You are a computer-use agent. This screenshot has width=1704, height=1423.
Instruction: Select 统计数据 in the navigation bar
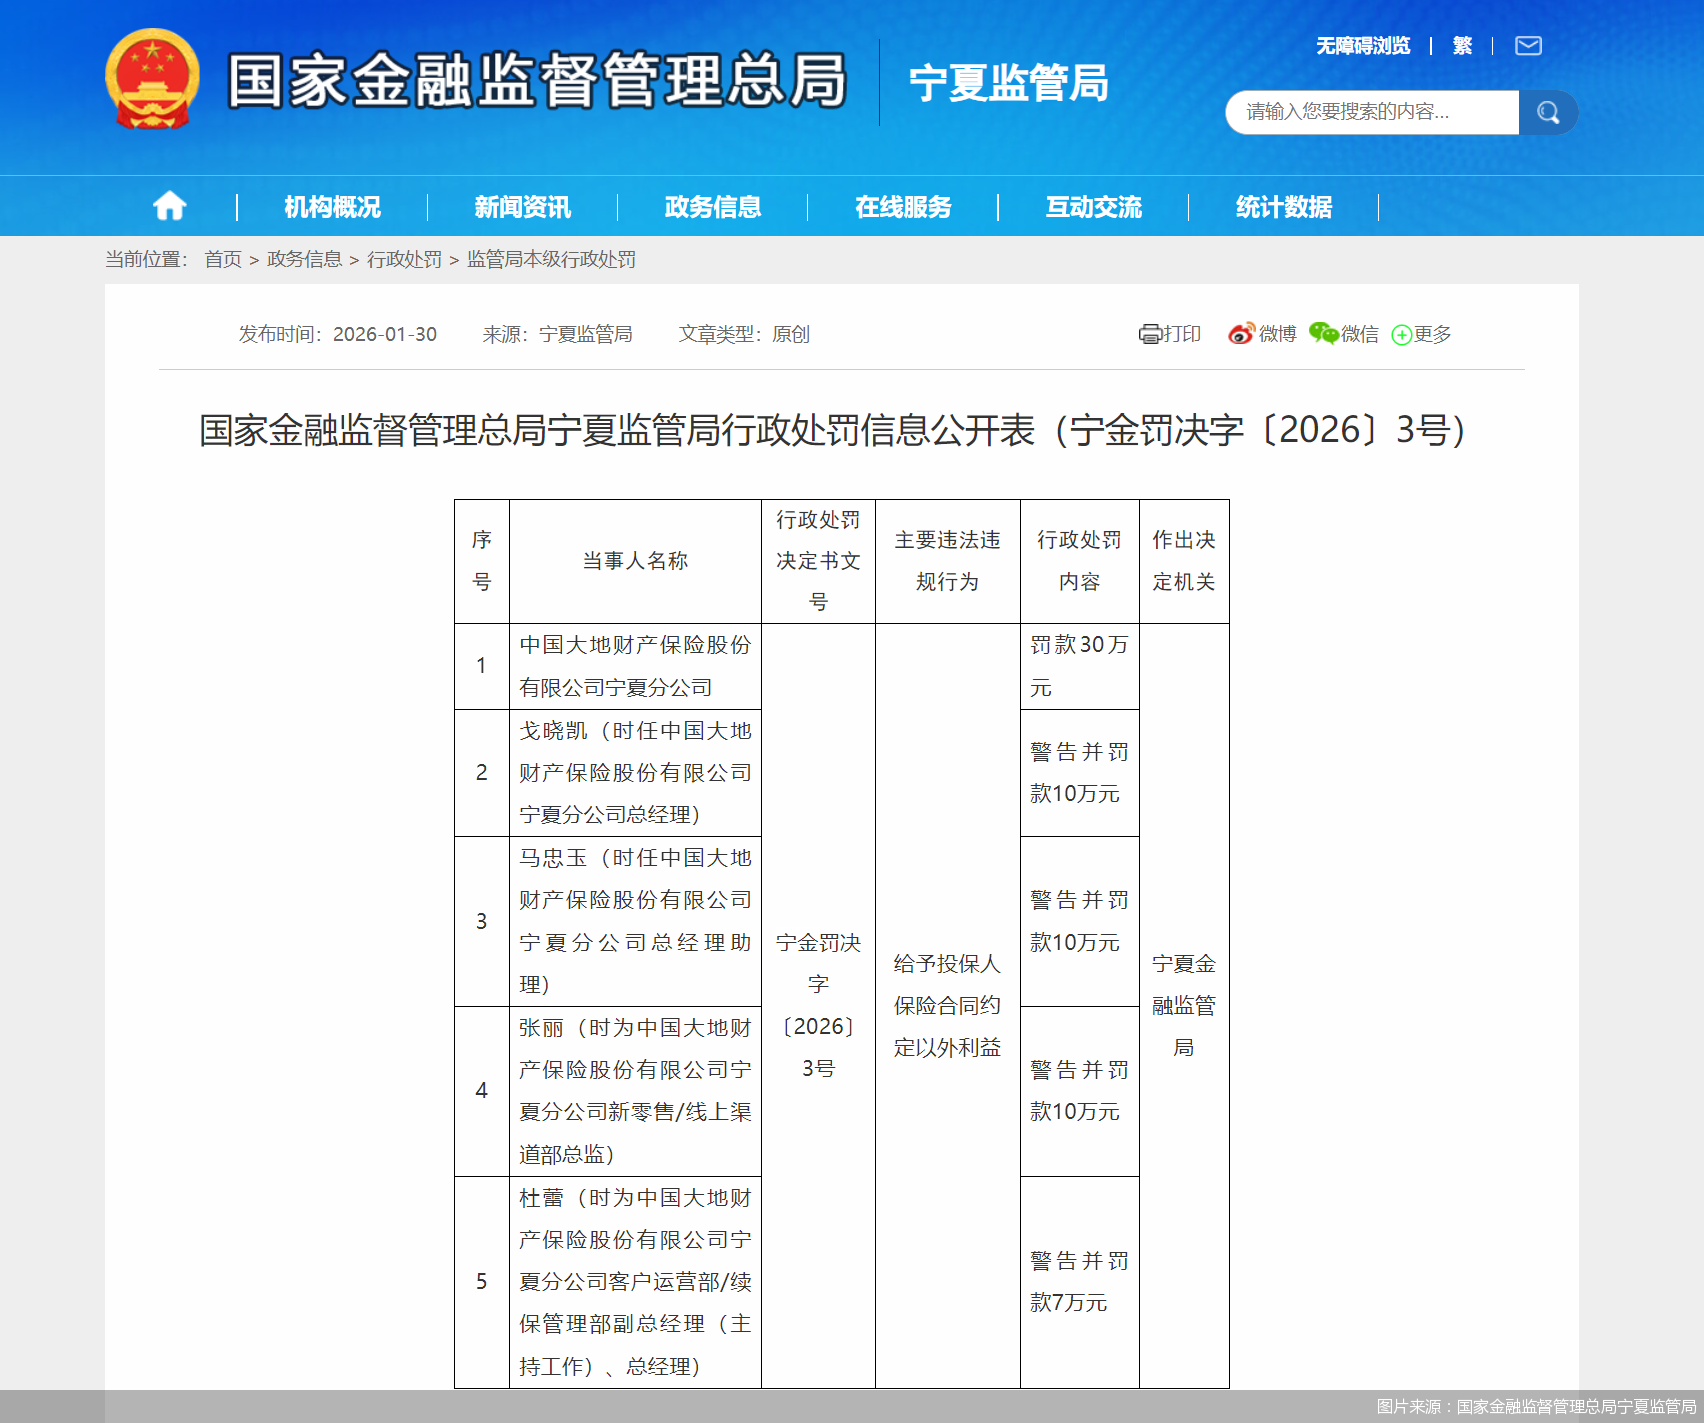point(1283,207)
